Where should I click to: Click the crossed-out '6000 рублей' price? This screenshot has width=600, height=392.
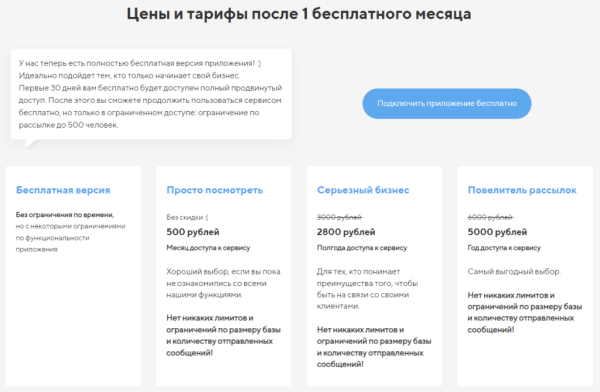coord(490,217)
